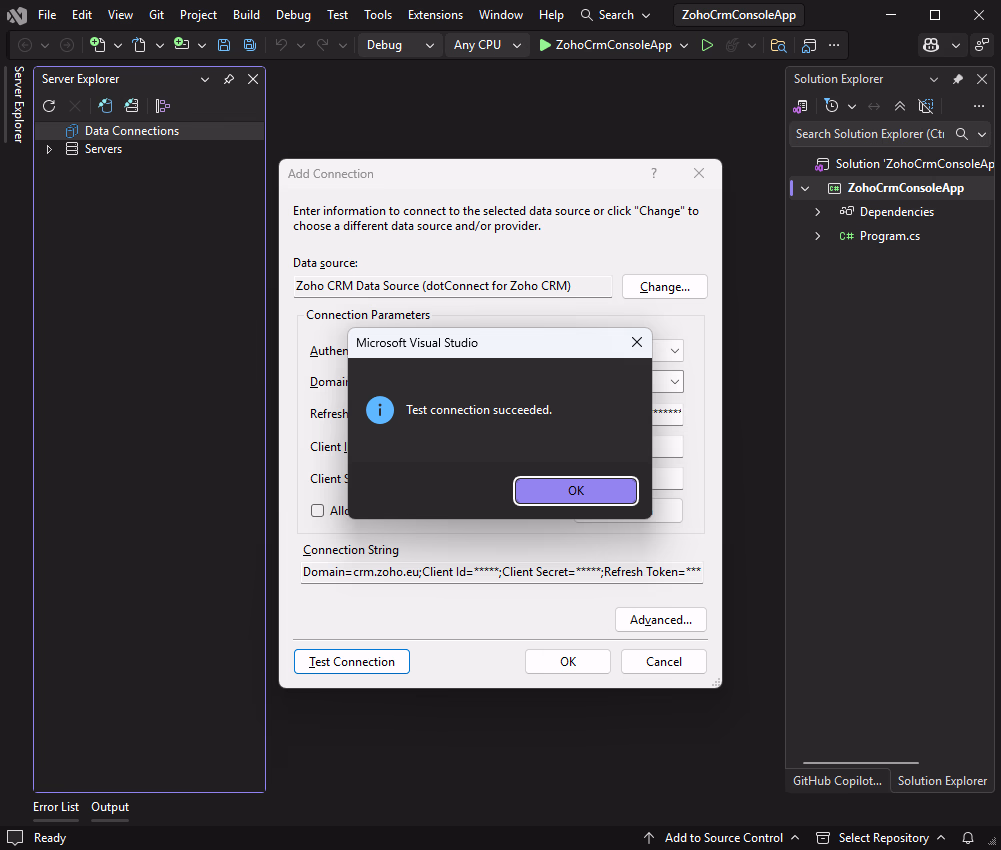The width and height of the screenshot is (1001, 850).
Task: Switch to the Output tab
Action: (x=109, y=807)
